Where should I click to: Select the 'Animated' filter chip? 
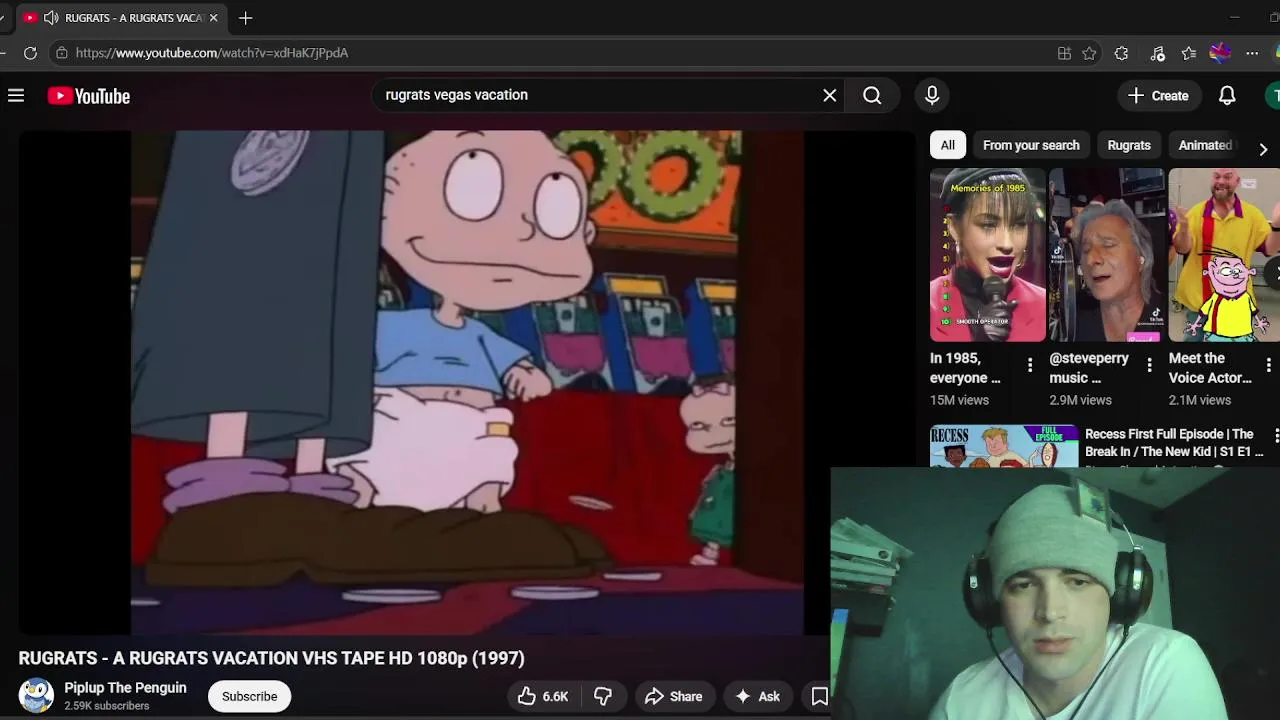[1205, 145]
